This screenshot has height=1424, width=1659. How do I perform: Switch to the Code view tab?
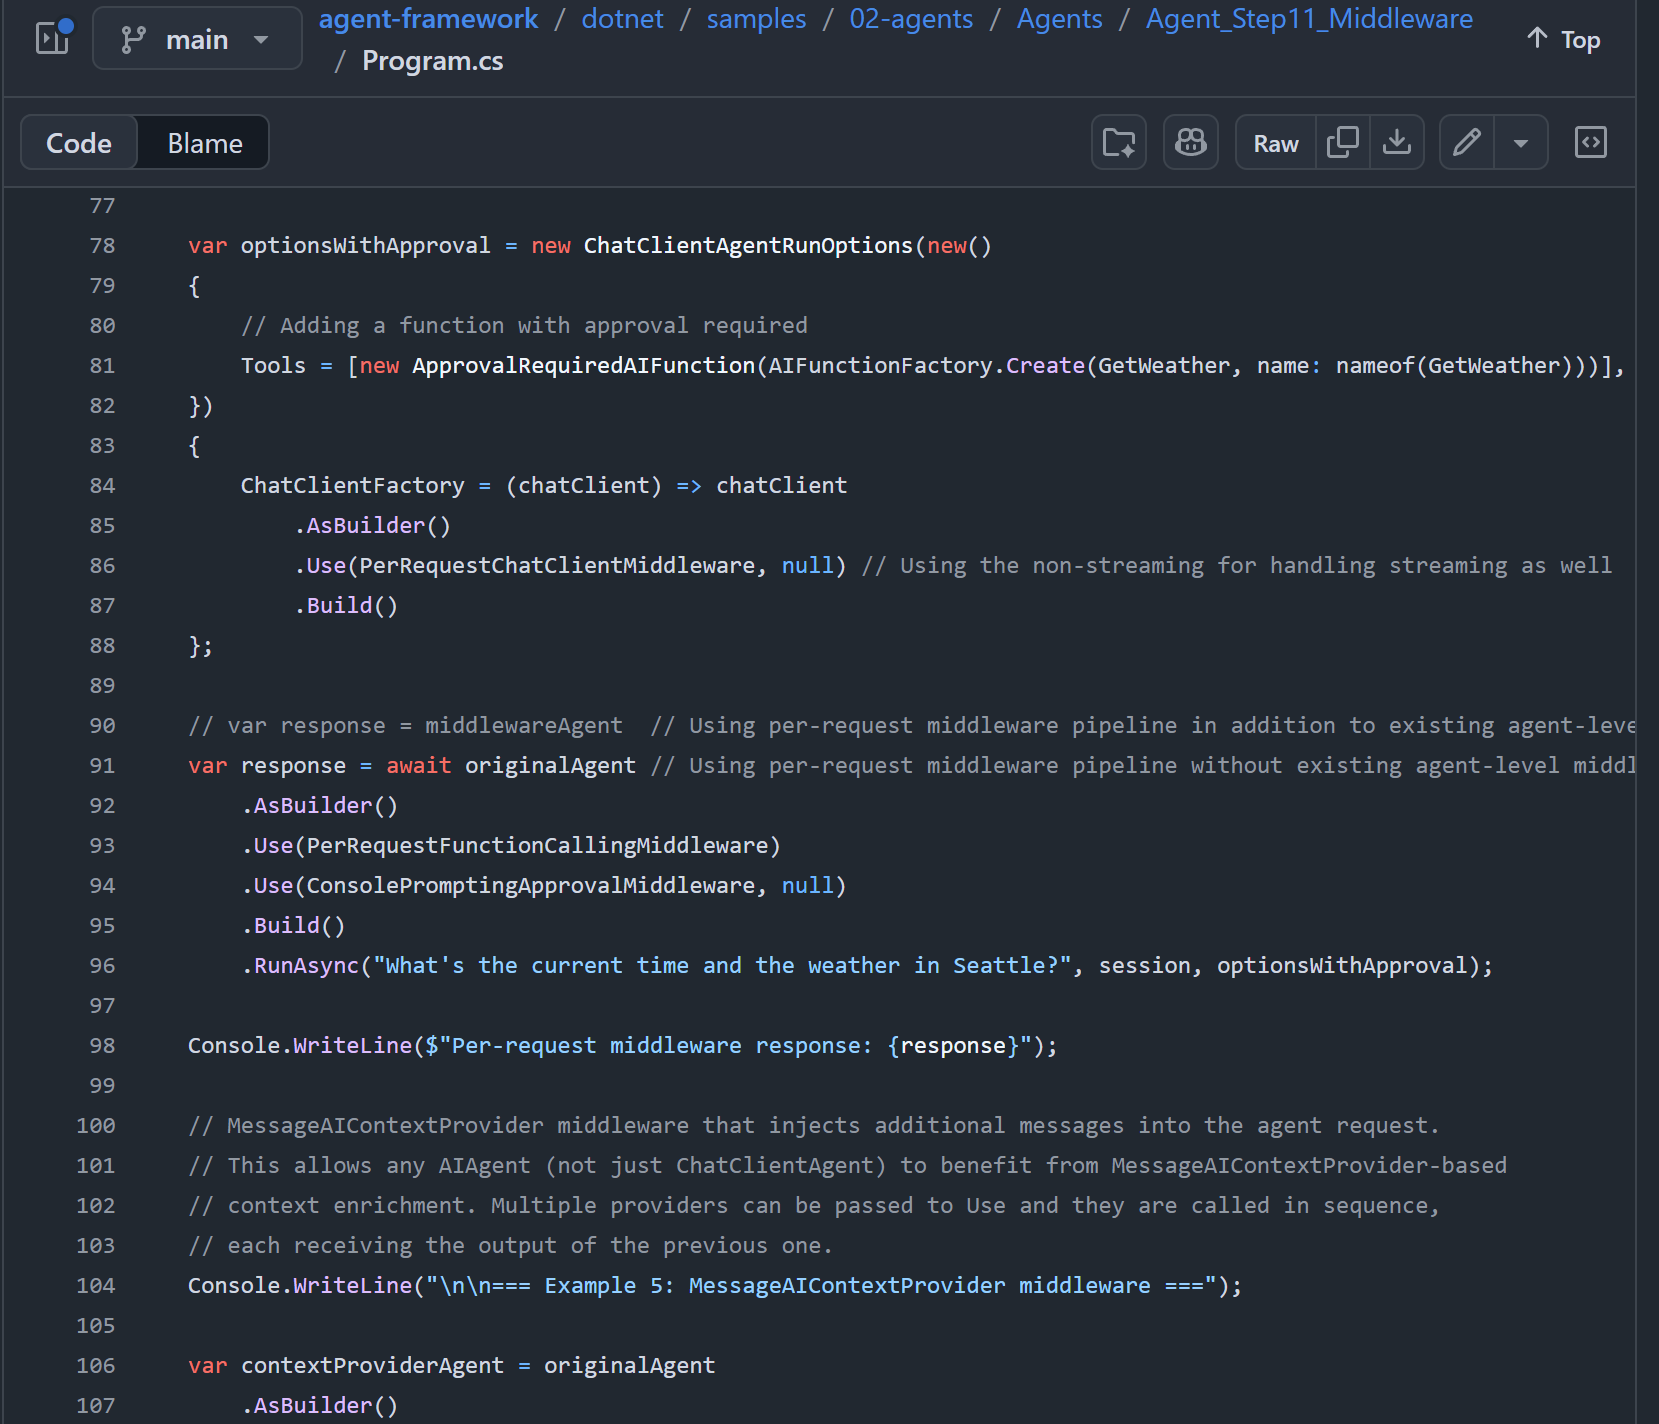pos(79,143)
